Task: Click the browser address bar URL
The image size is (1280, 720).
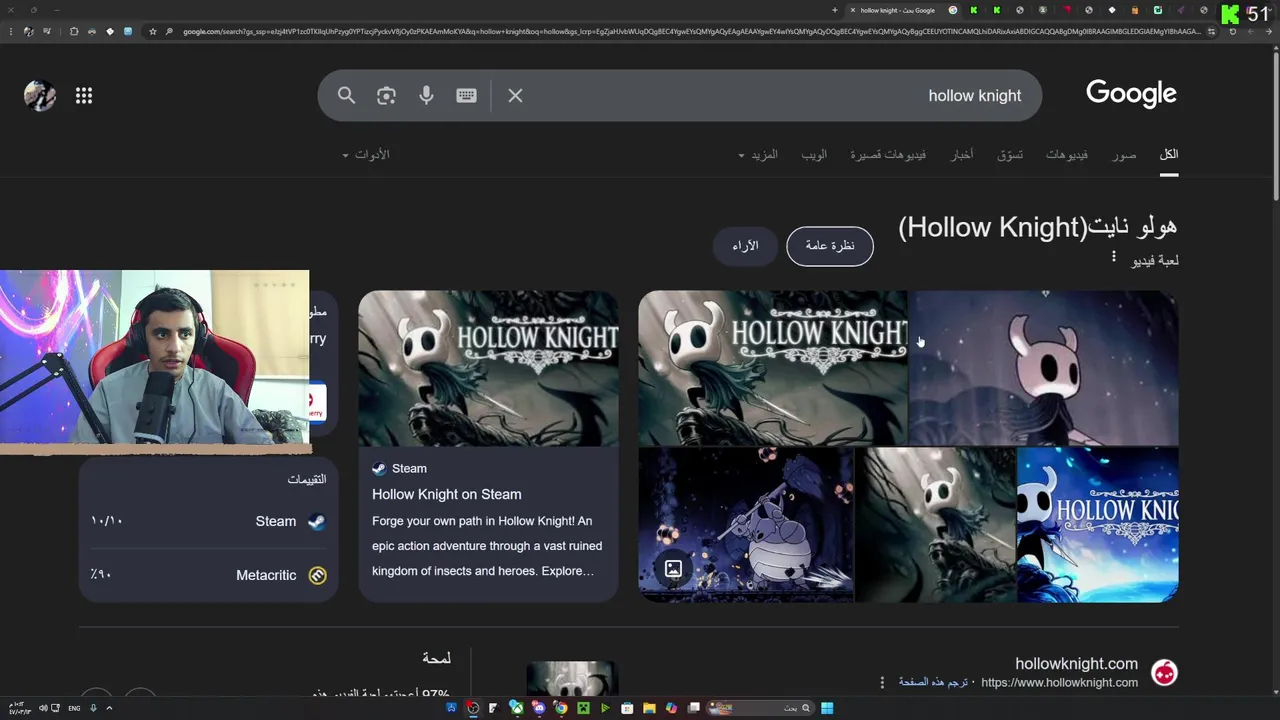Action: 690,32
